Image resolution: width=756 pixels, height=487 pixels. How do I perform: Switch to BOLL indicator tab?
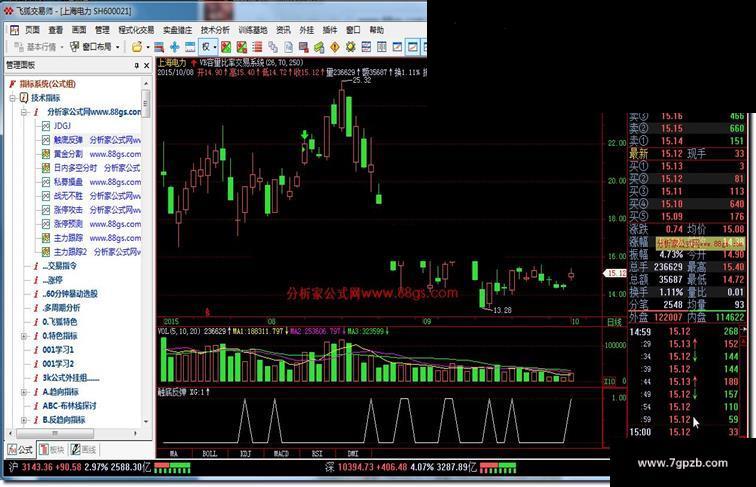coord(210,454)
